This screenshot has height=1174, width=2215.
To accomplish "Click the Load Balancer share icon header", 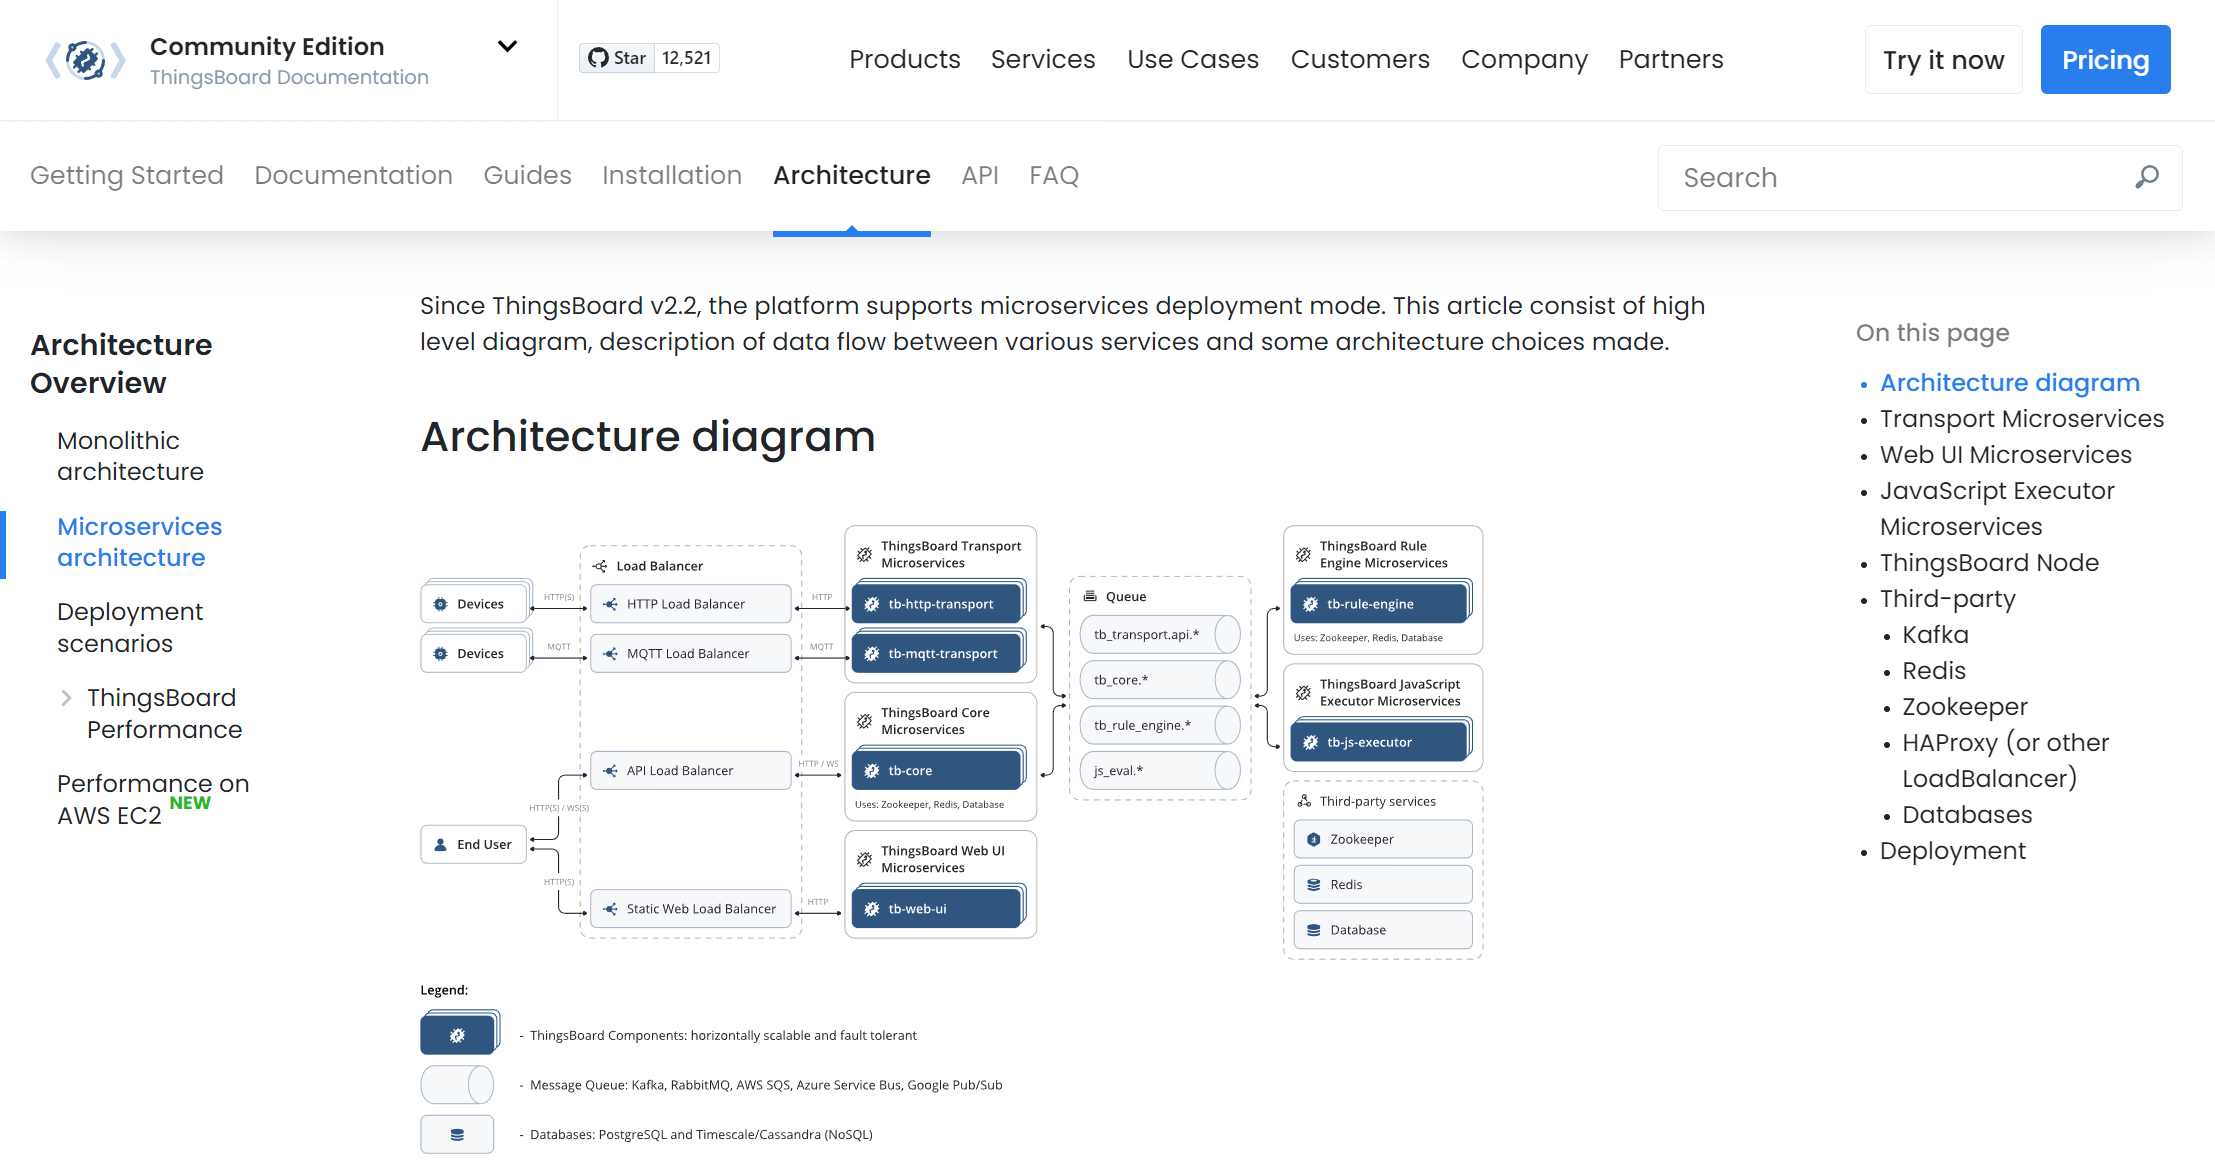I will point(600,566).
